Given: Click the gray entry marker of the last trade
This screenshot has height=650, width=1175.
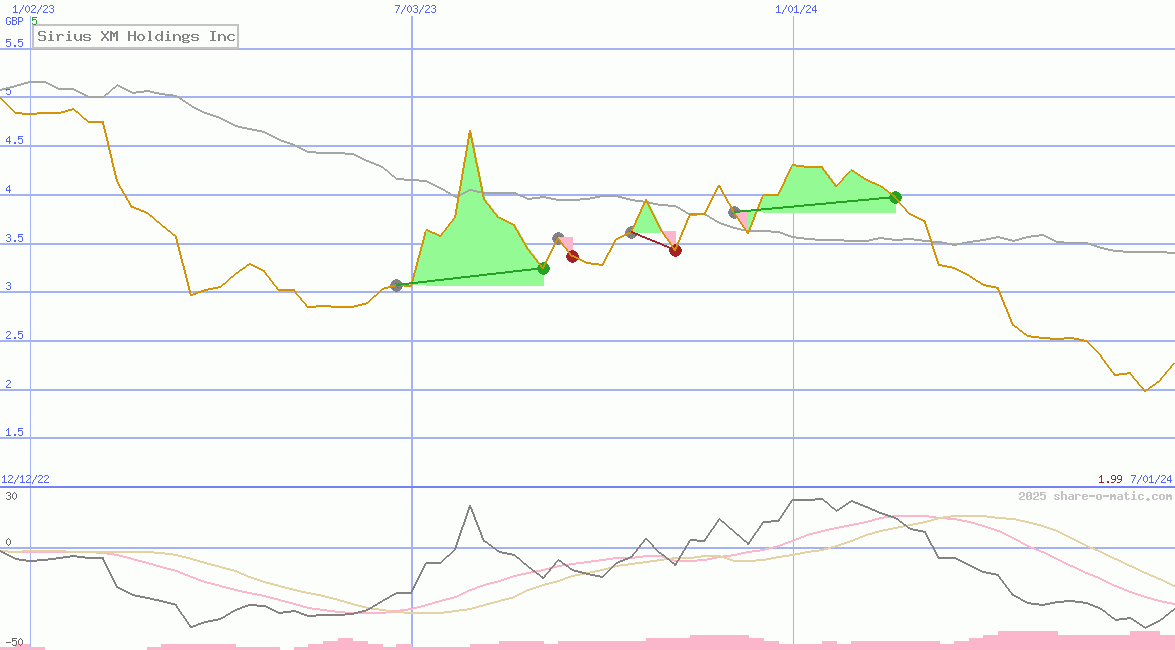Looking at the screenshot, I should [734, 210].
